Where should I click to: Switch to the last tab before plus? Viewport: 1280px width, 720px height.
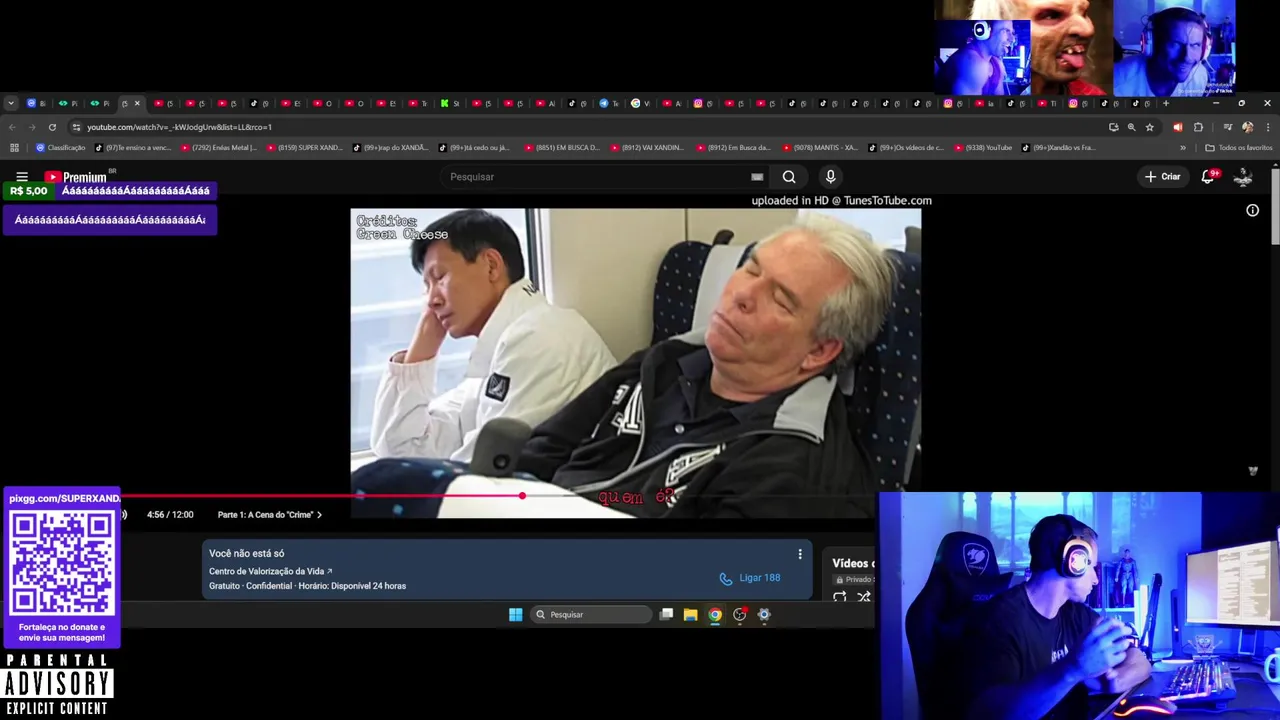coord(1141,103)
